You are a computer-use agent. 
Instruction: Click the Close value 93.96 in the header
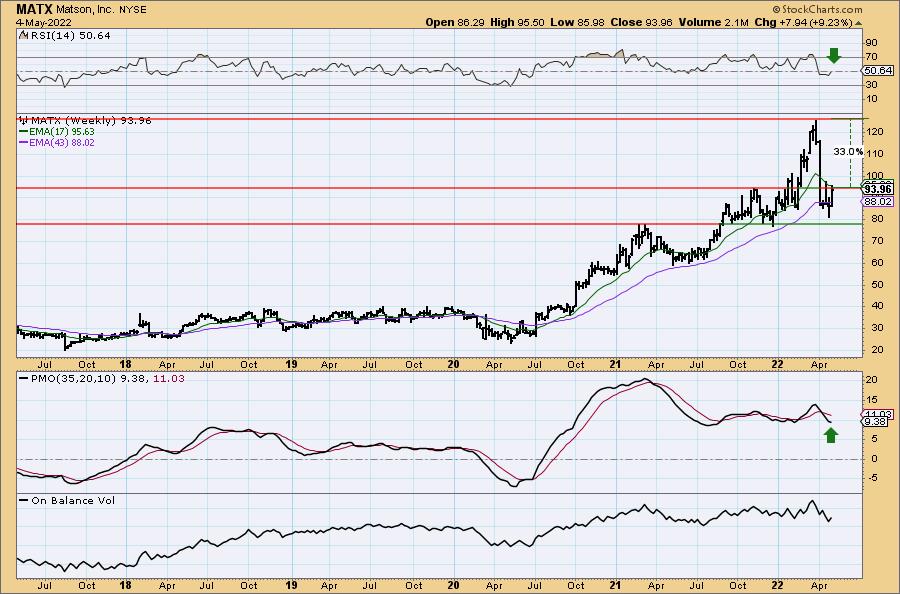pos(657,22)
